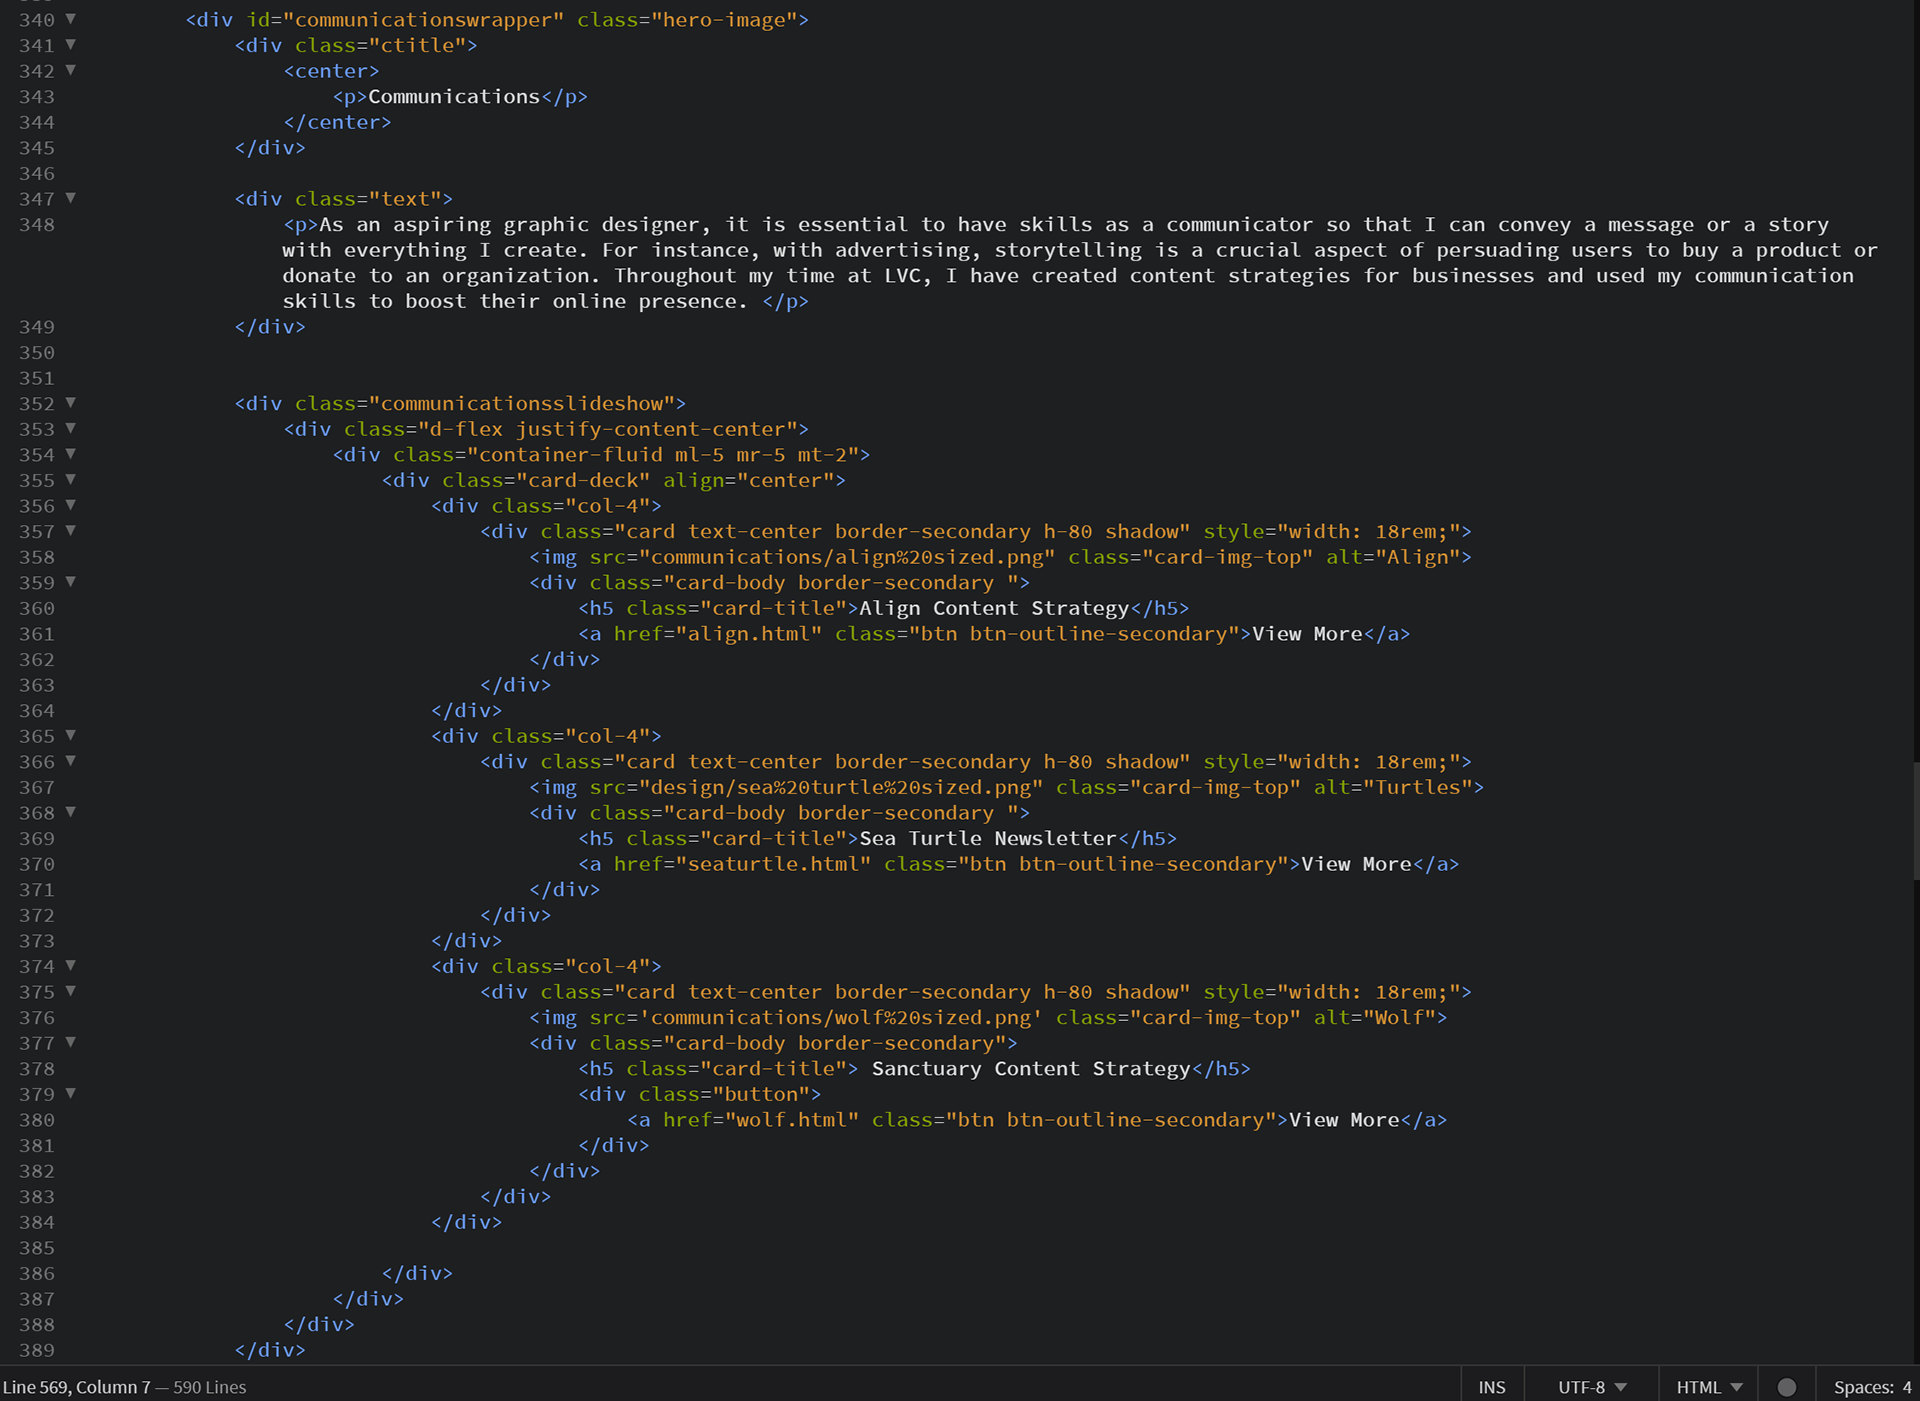The height and width of the screenshot is (1401, 1920).
Task: Click line number 361 in the gutter
Action: [x=37, y=634]
